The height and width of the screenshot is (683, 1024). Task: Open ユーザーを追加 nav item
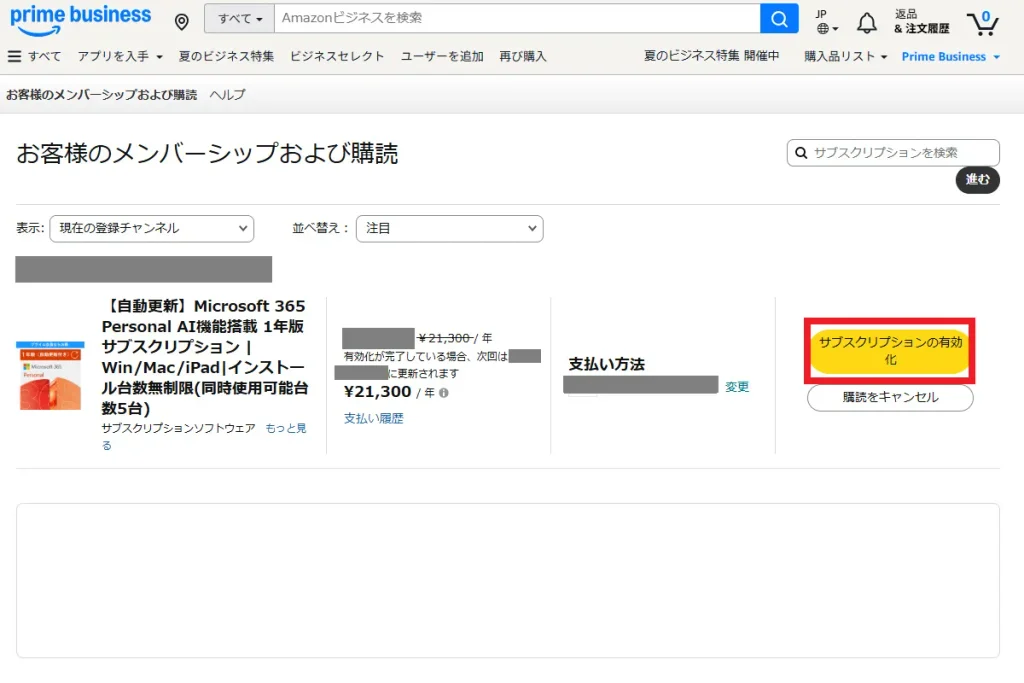(442, 56)
